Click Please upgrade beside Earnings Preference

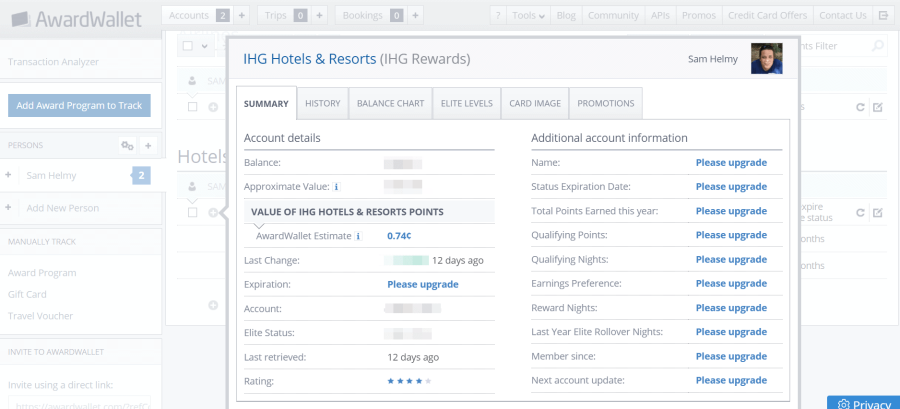tap(731, 284)
